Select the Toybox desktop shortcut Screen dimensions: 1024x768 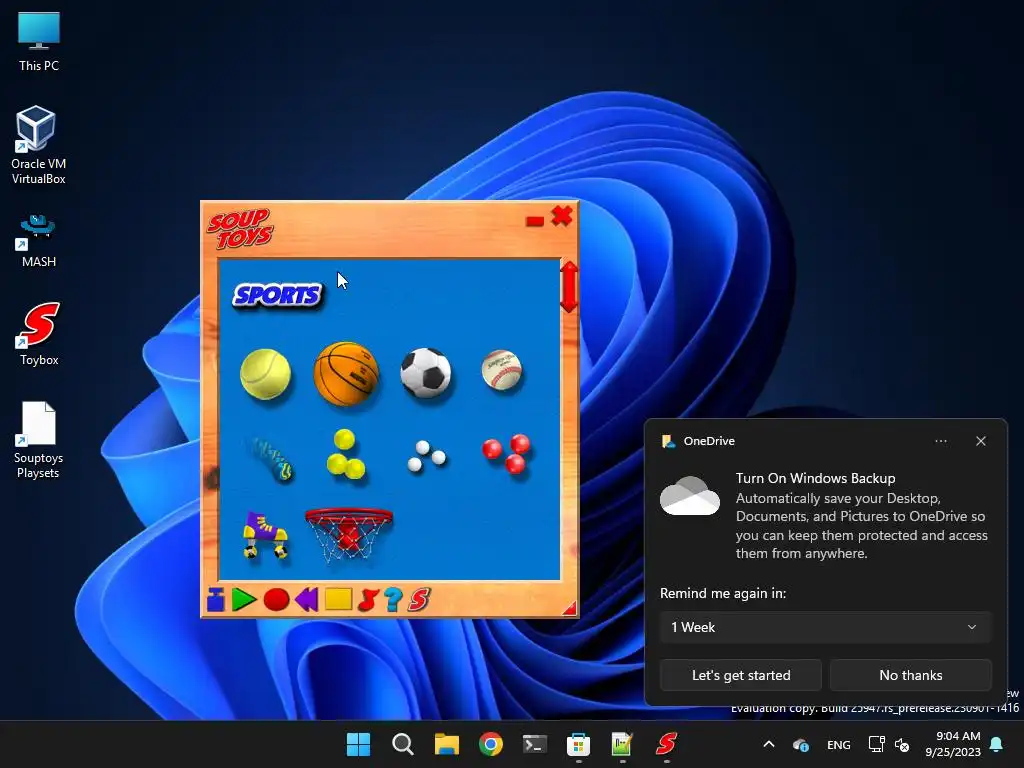pos(39,333)
